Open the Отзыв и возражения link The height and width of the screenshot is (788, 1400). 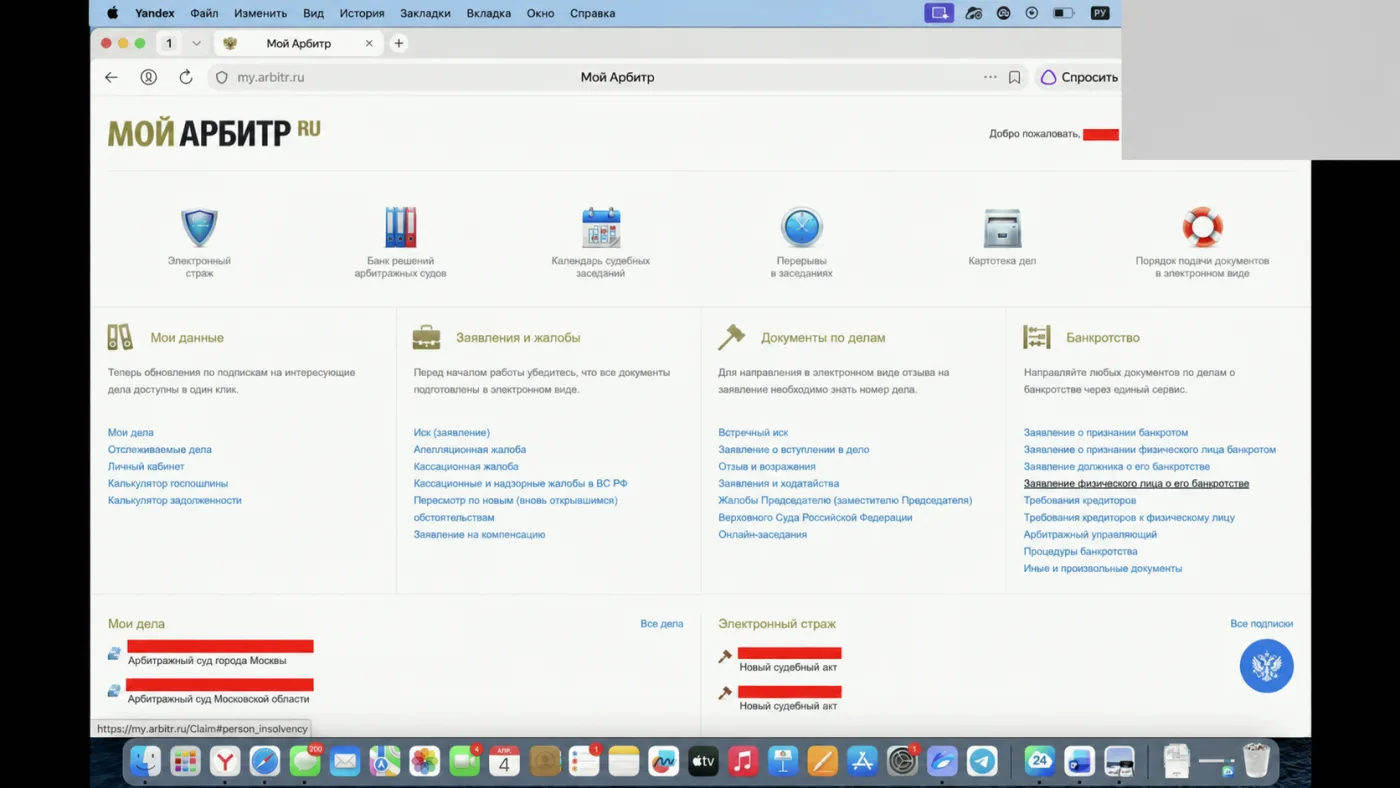click(x=767, y=467)
